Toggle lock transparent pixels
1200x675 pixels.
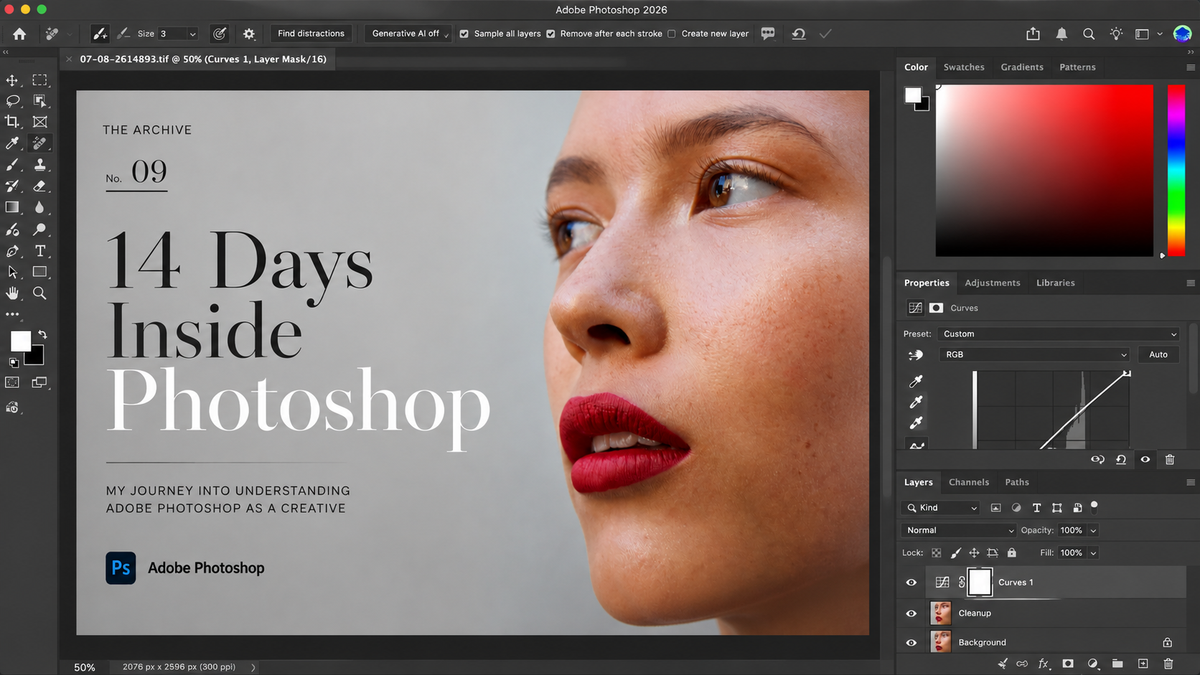[x=937, y=553]
